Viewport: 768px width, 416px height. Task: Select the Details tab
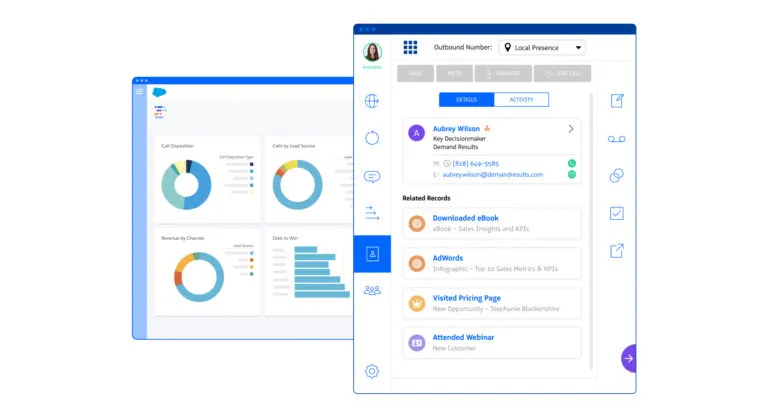pos(466,99)
